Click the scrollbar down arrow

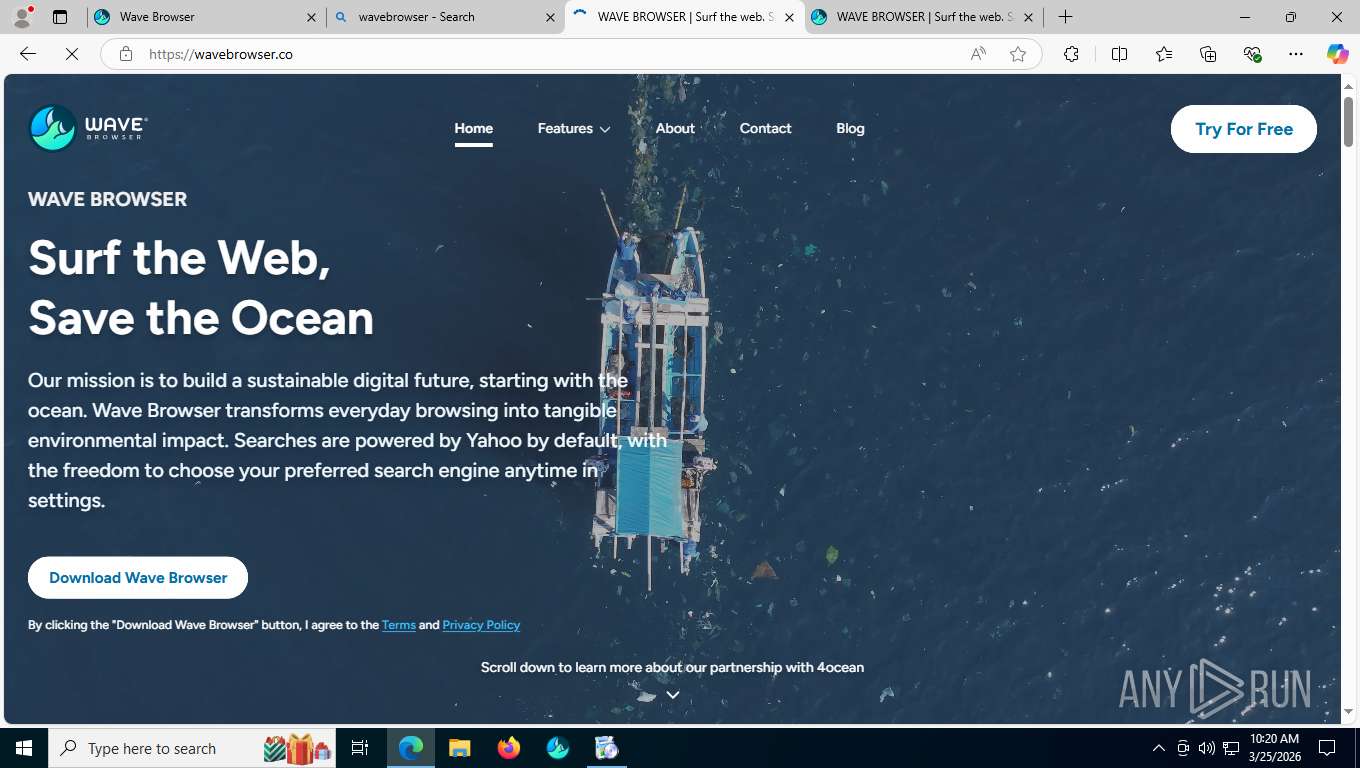click(1348, 712)
